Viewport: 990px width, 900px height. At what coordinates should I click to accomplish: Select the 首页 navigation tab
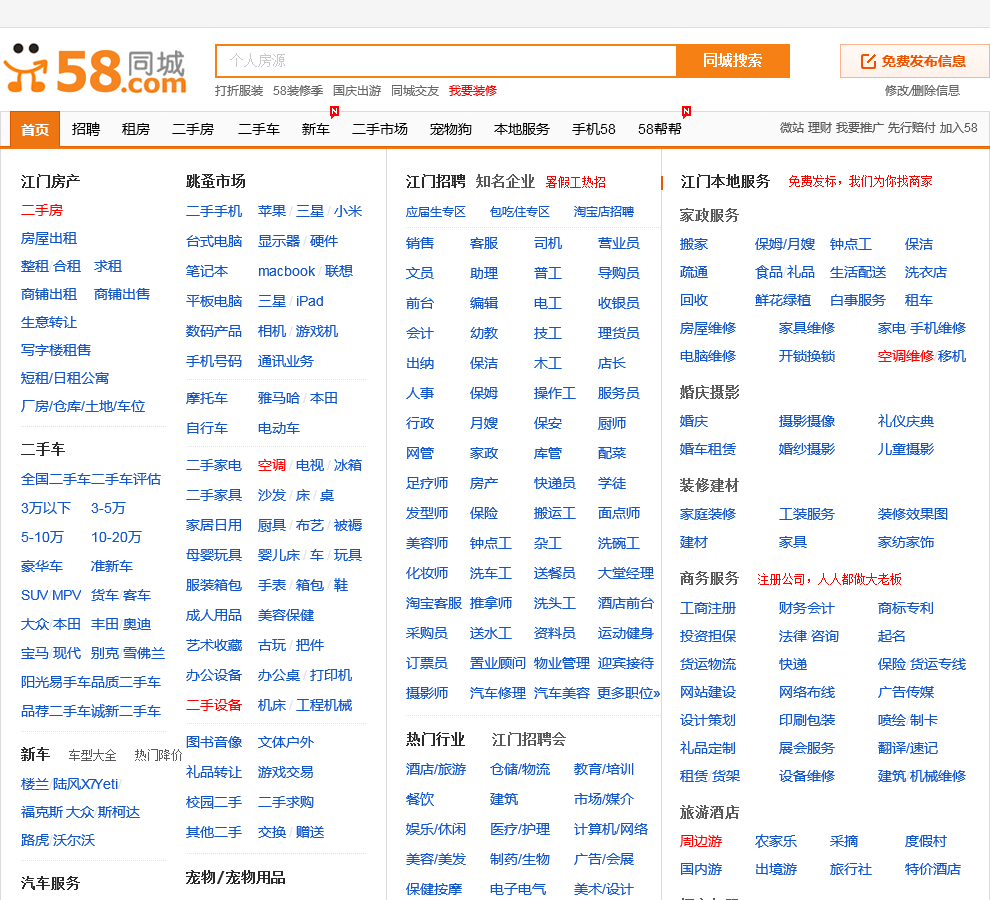pos(35,129)
